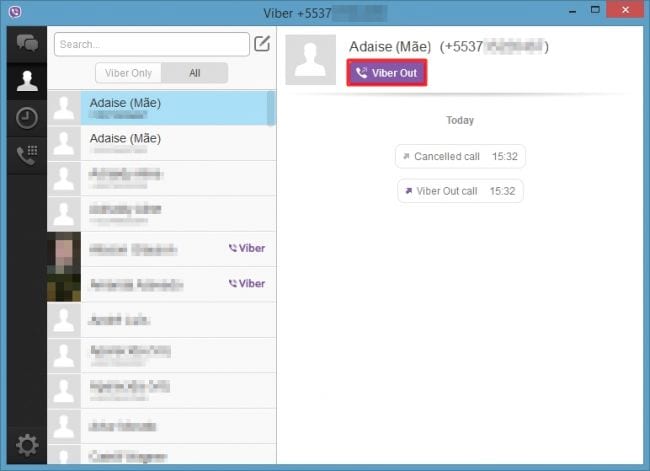Image resolution: width=650 pixels, height=471 pixels.
Task: Click the Viber Out call button
Action: (x=387, y=73)
